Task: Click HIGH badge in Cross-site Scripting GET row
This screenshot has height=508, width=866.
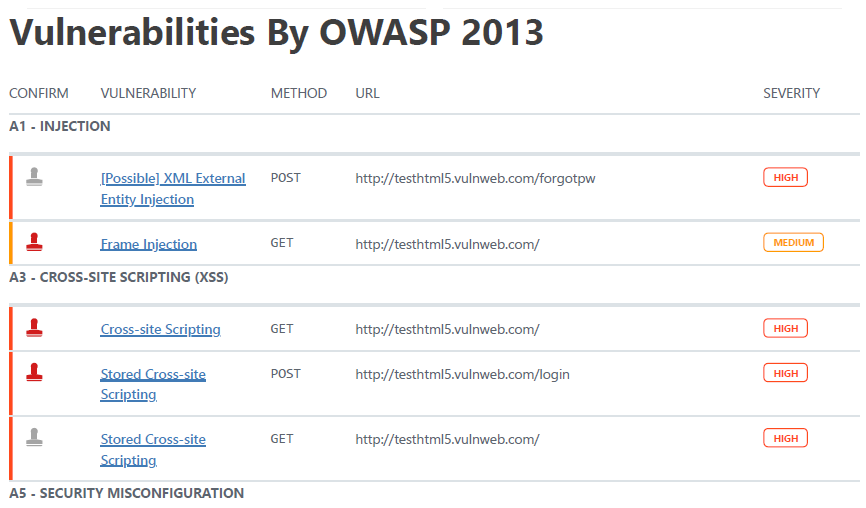Action: [785, 329]
